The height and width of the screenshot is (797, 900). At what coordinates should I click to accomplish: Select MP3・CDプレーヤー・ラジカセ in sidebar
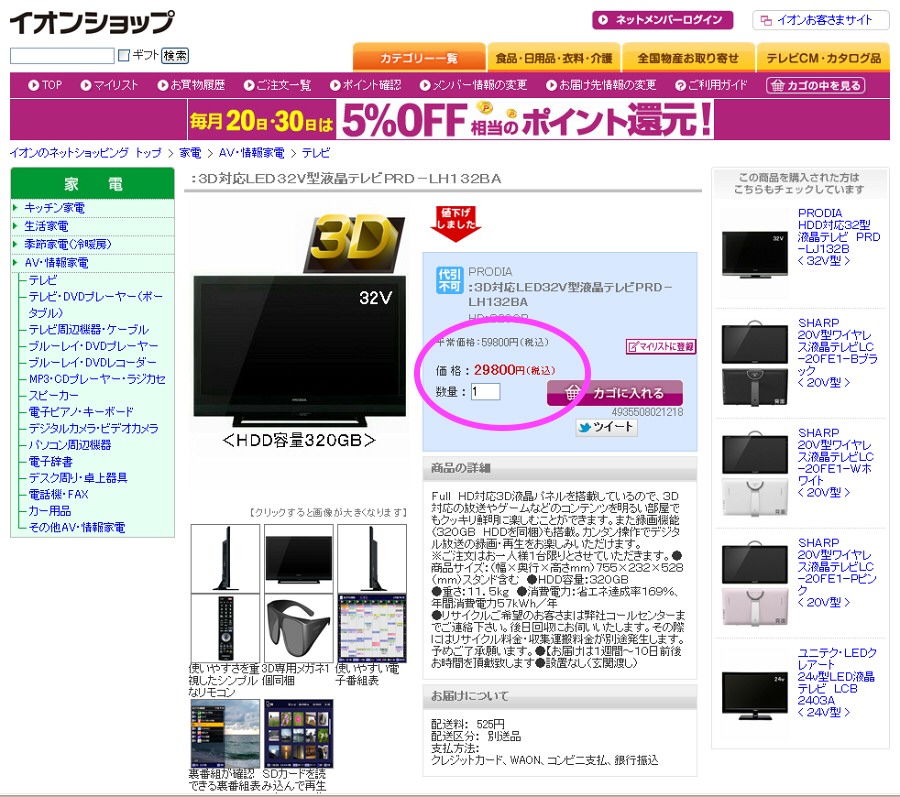97,379
